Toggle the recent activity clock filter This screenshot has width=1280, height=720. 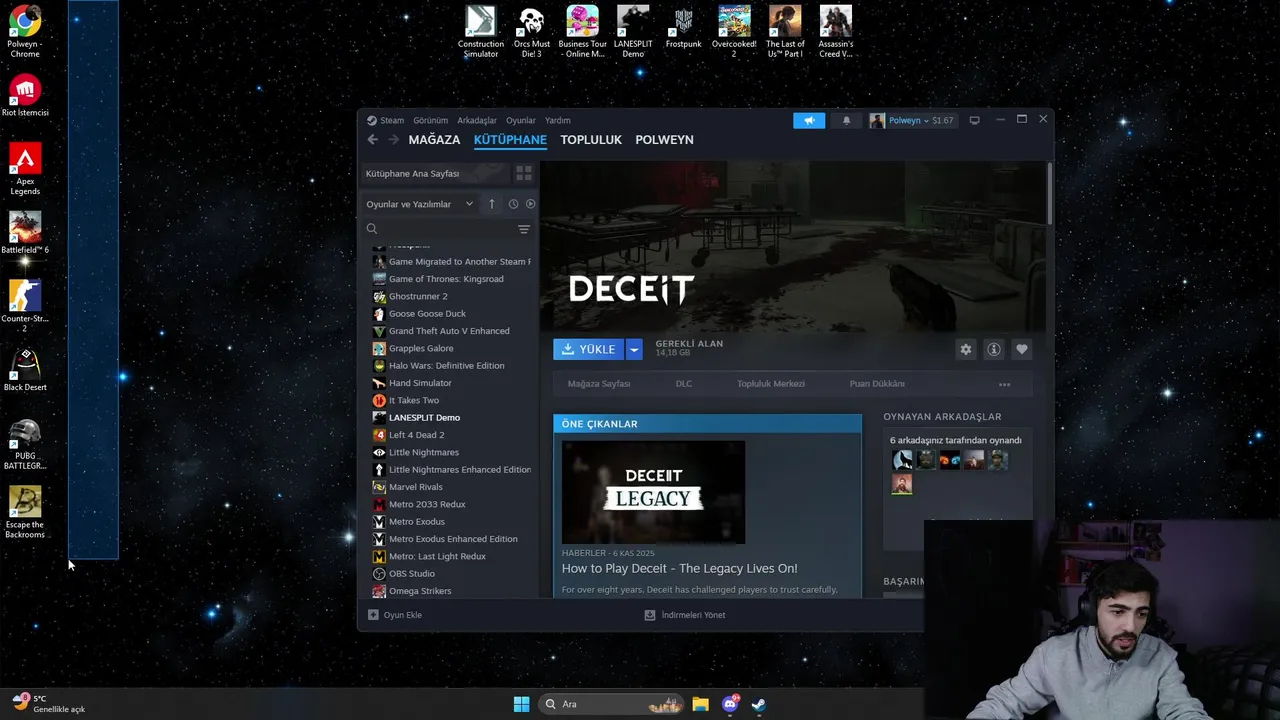tap(513, 204)
